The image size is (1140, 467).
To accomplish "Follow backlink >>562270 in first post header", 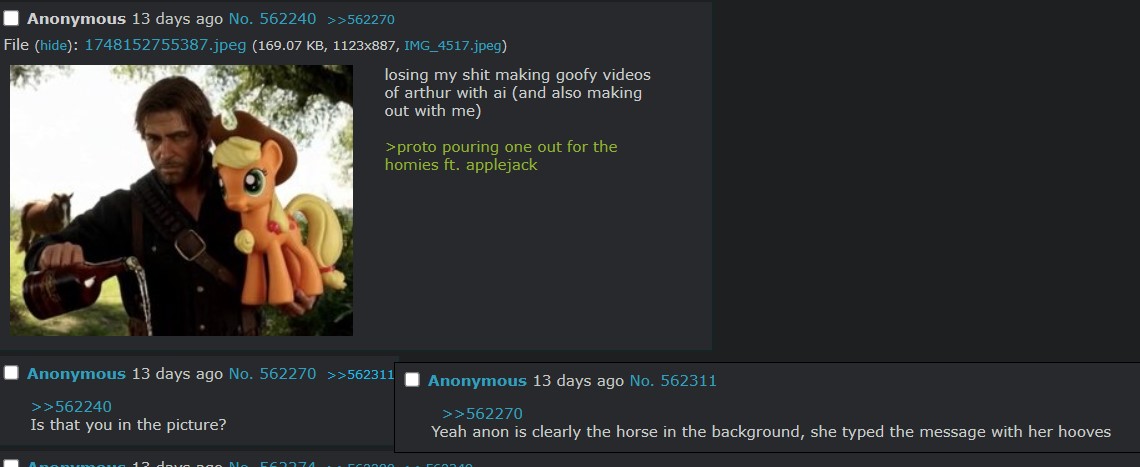I will [361, 20].
